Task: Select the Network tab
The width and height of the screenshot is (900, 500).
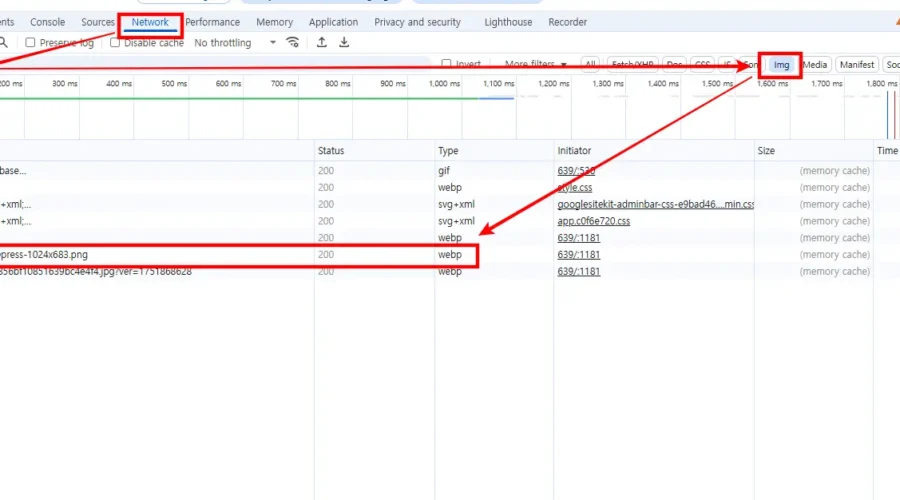Action: tap(150, 22)
